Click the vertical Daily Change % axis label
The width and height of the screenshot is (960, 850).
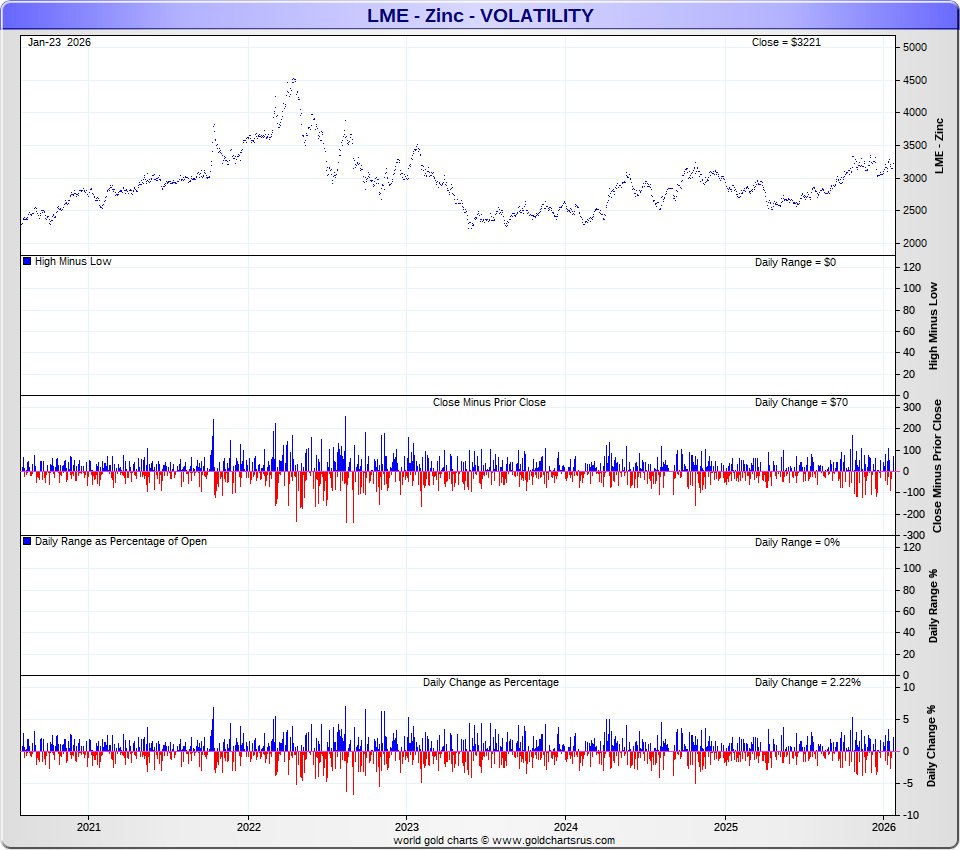pos(932,745)
